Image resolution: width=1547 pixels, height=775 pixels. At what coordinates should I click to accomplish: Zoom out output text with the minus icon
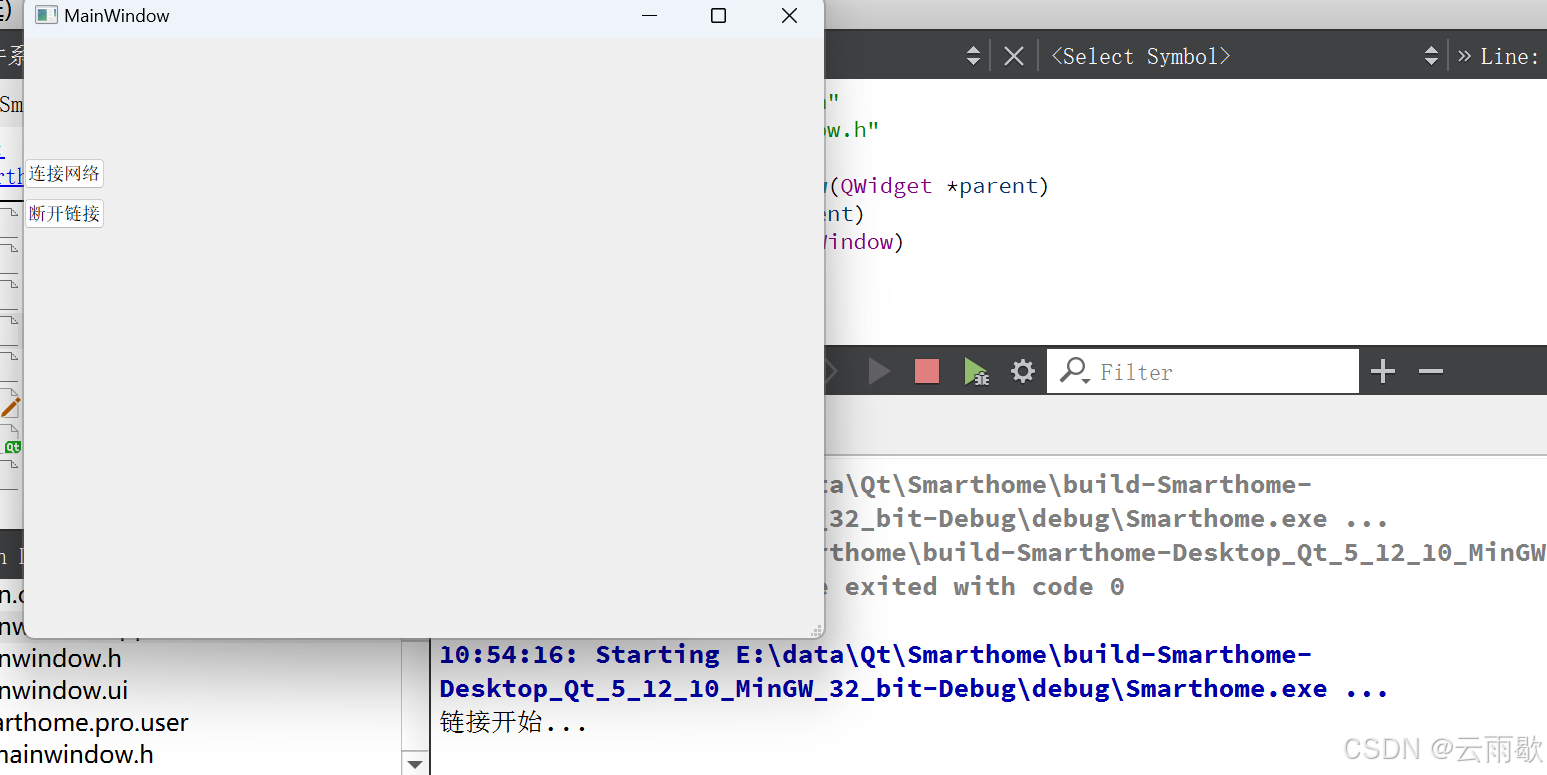(x=1431, y=372)
